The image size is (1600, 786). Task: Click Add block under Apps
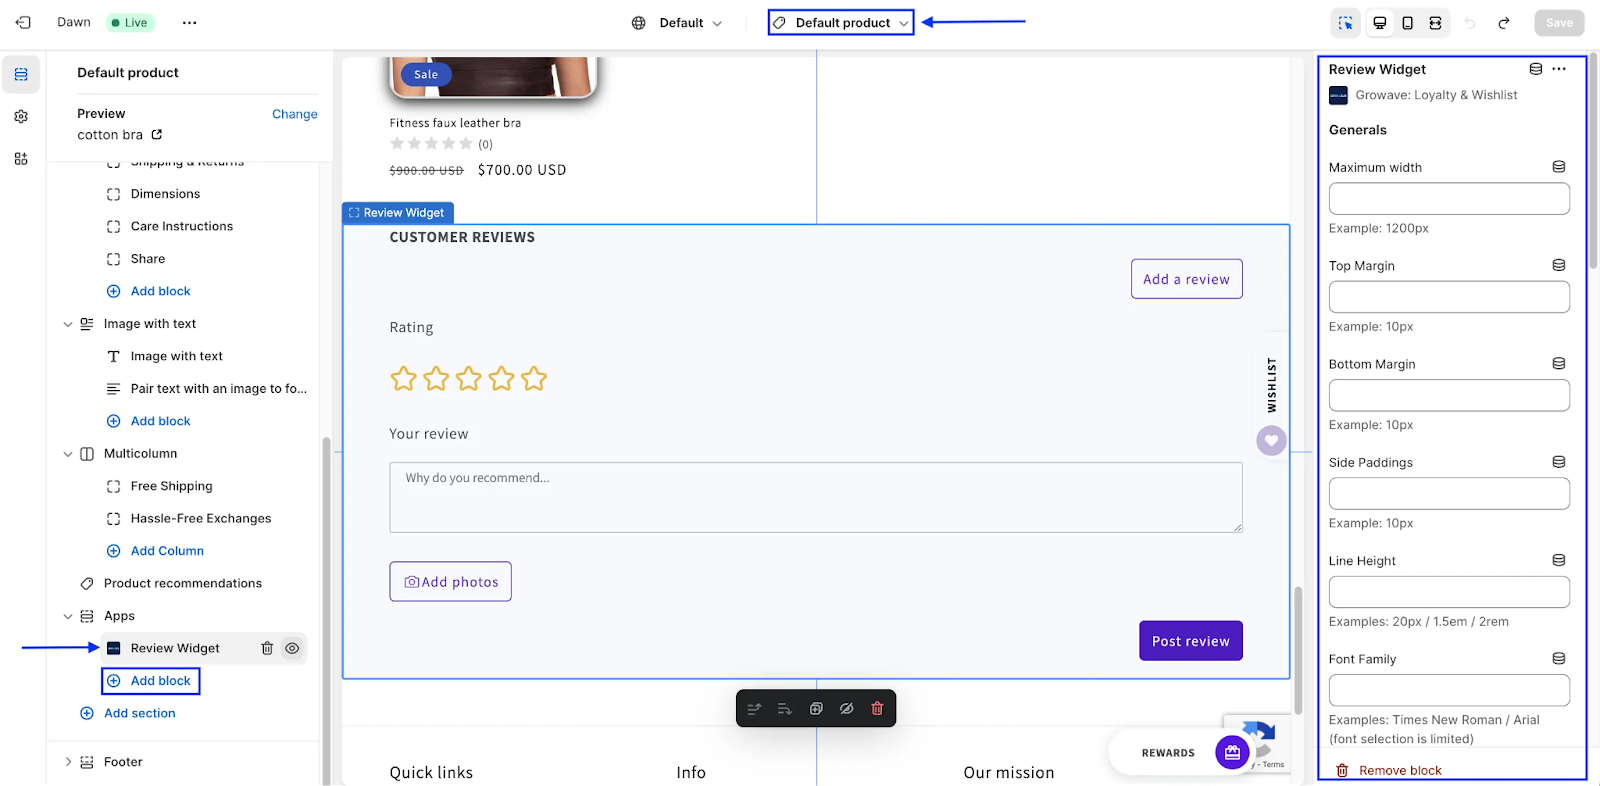(x=151, y=681)
